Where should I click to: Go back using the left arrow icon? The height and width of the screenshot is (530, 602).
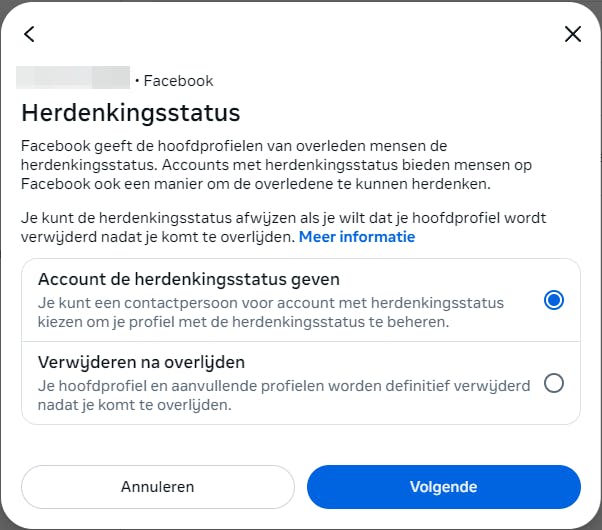[x=29, y=34]
